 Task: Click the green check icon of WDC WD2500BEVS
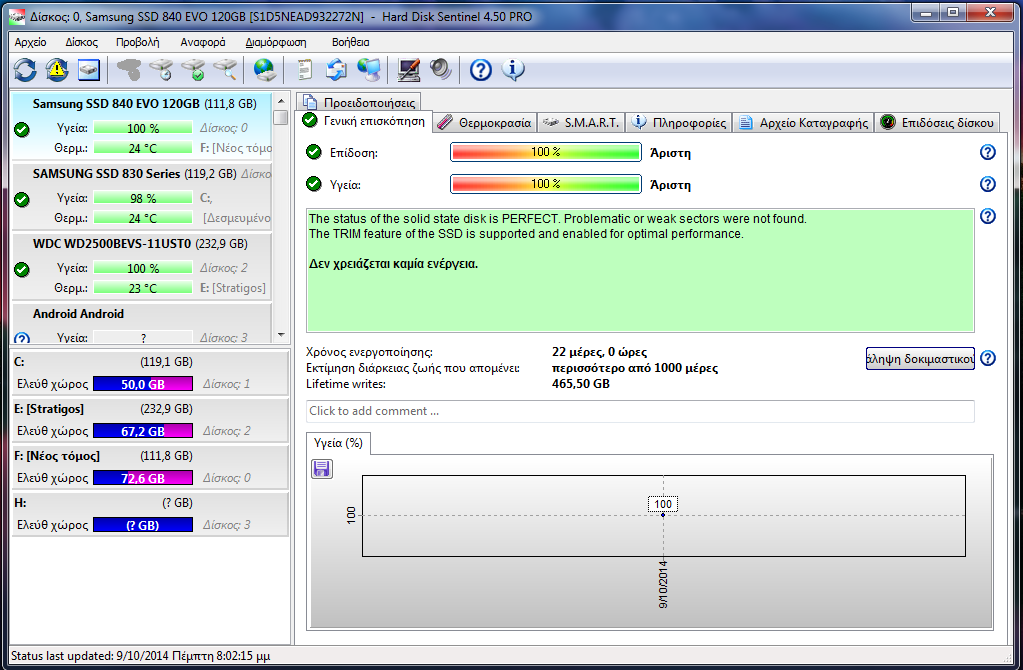[x=22, y=269]
